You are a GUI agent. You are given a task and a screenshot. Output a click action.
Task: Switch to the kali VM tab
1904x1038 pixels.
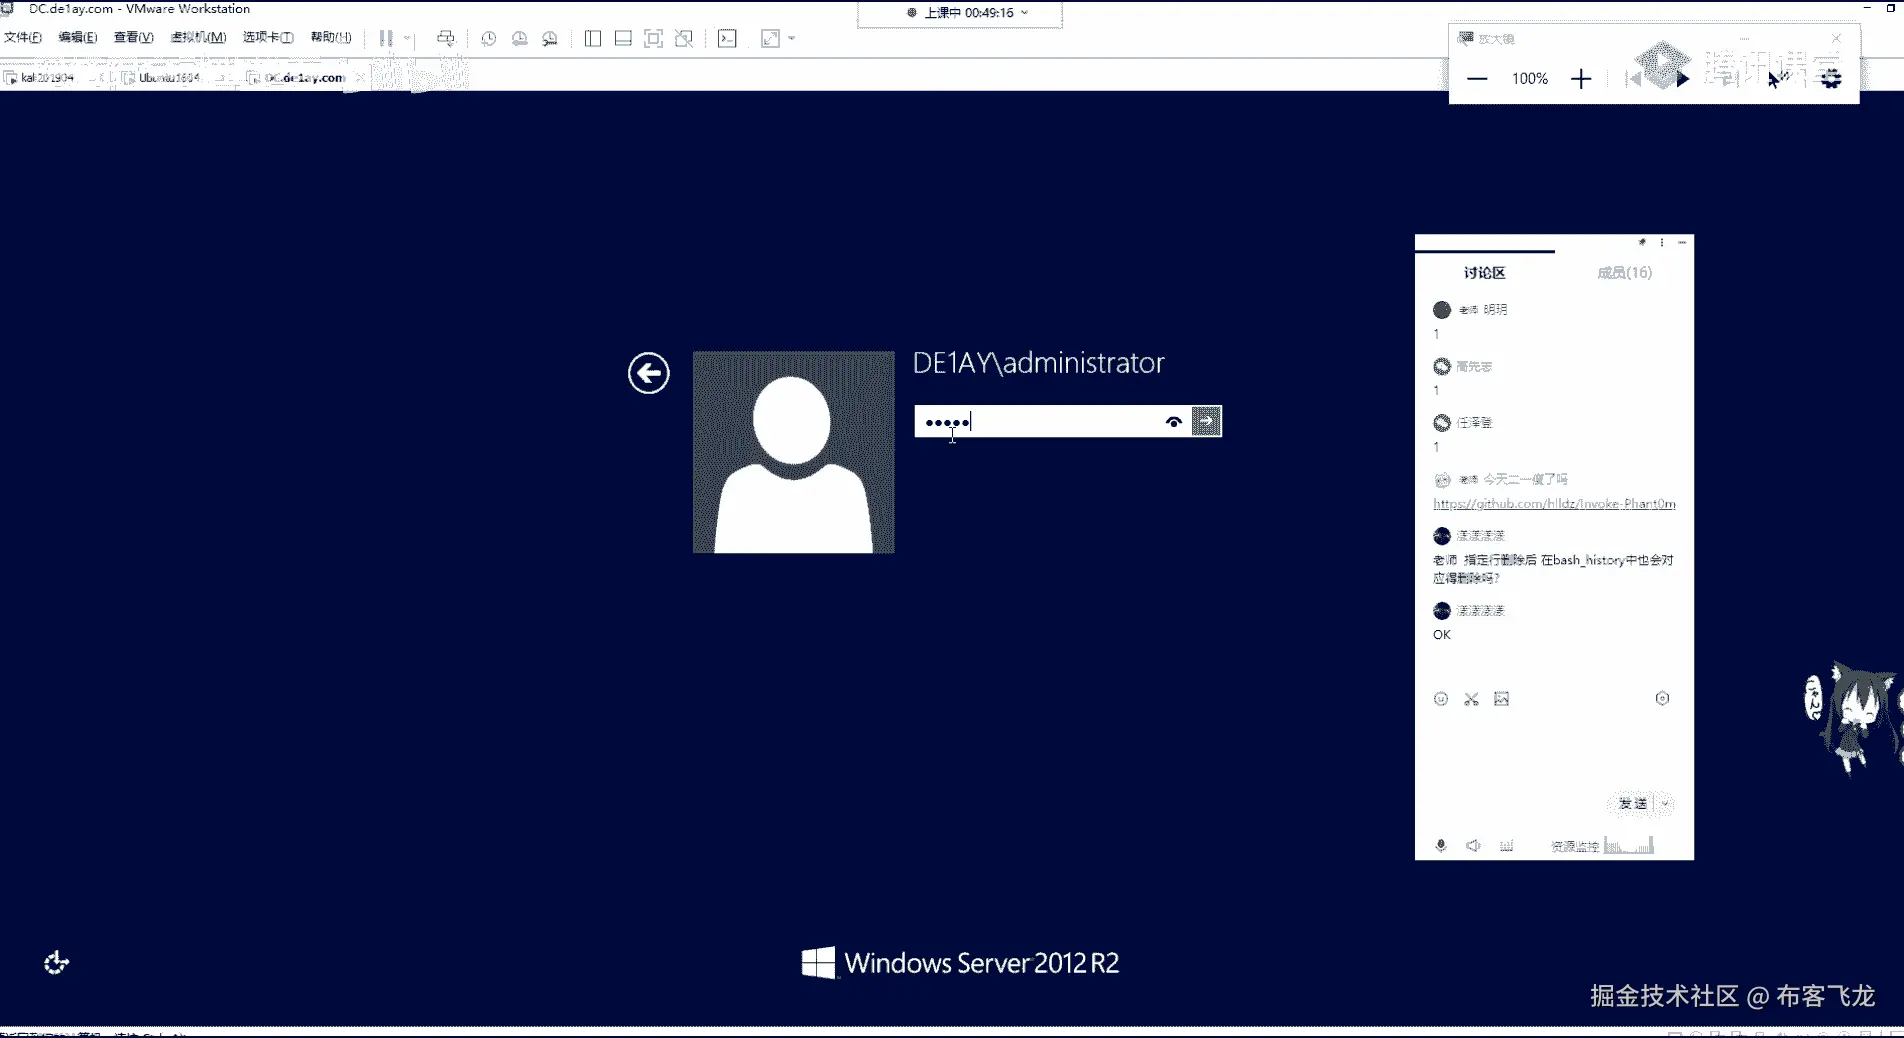point(47,77)
